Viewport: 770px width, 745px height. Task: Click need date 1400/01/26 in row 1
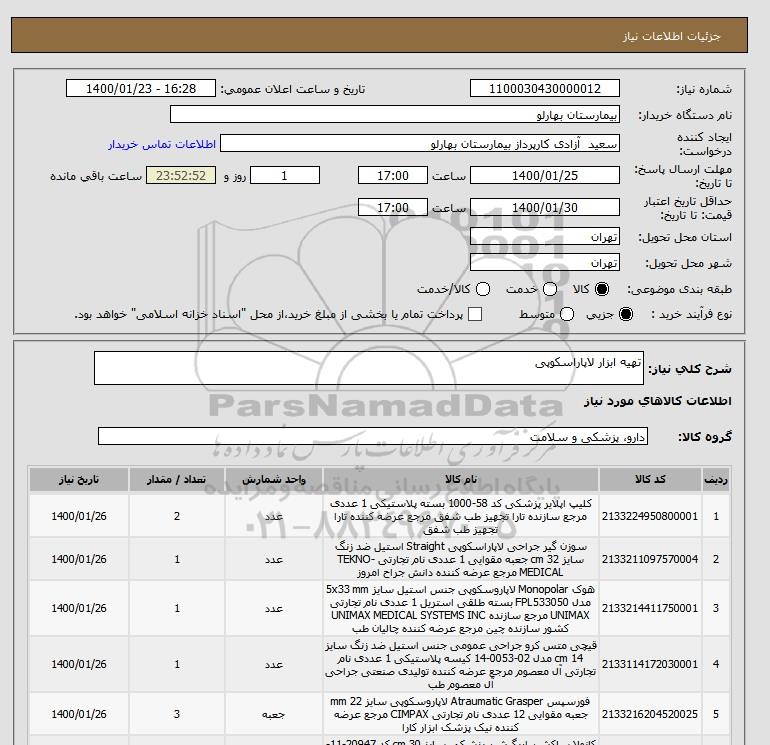click(x=79, y=516)
